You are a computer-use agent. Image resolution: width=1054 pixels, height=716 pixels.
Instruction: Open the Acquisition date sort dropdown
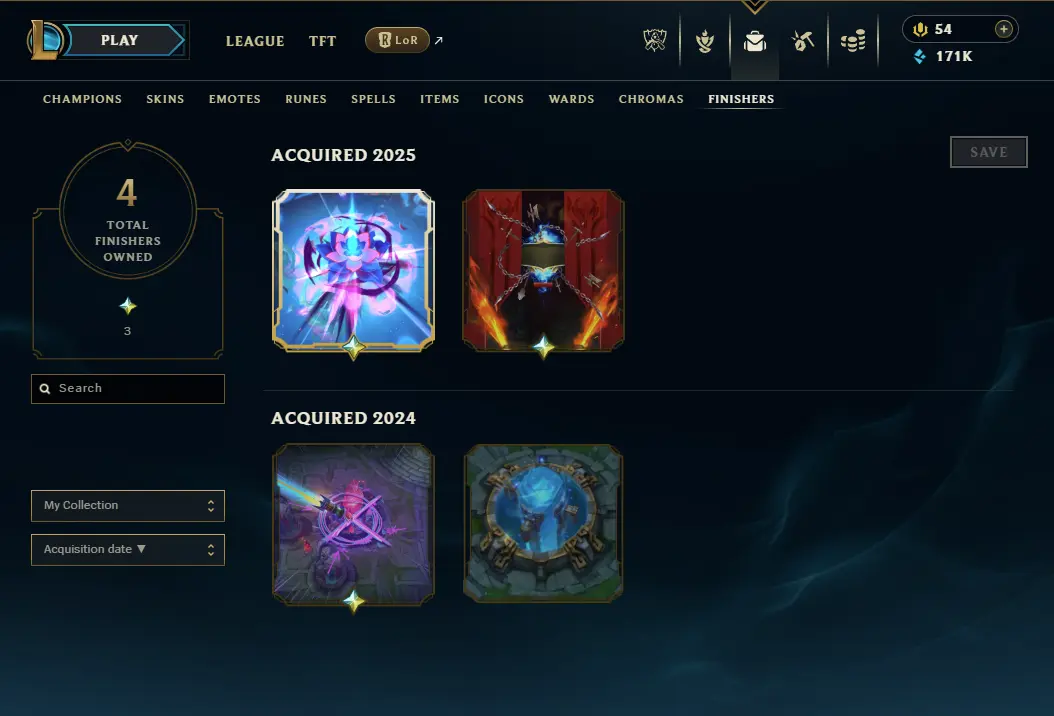128,550
